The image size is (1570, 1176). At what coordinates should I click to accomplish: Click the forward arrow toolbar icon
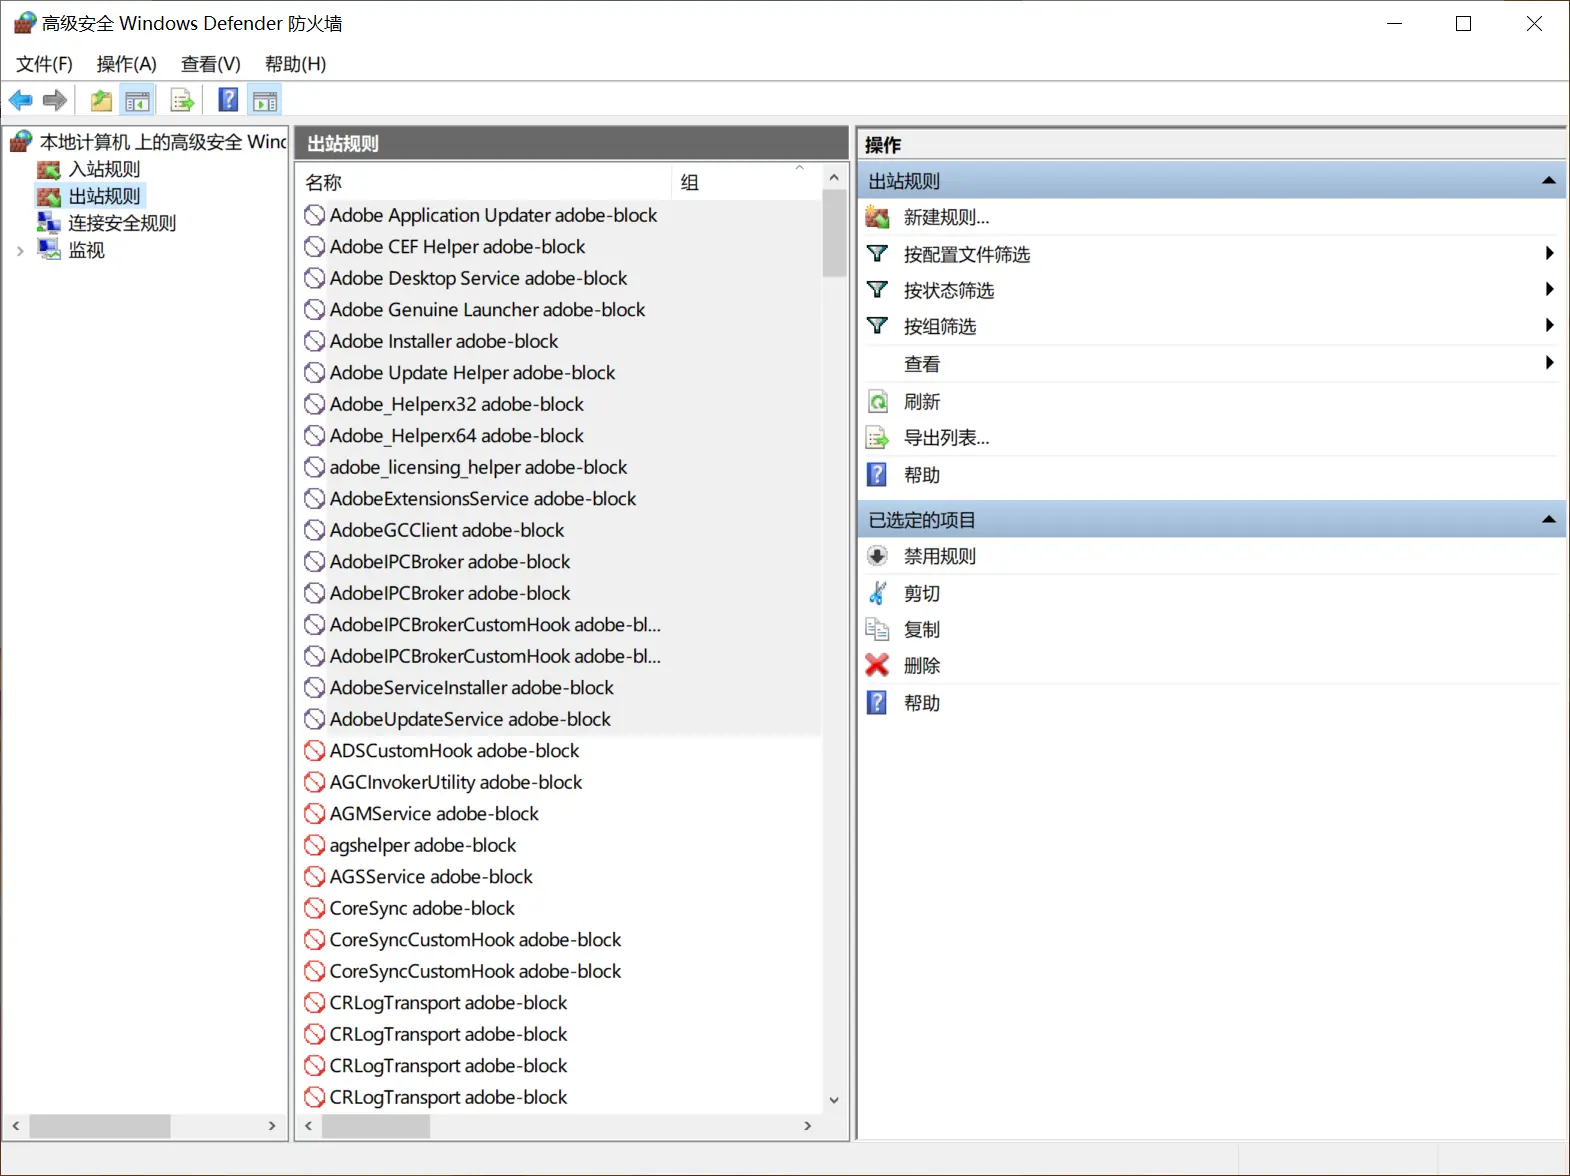[55, 100]
